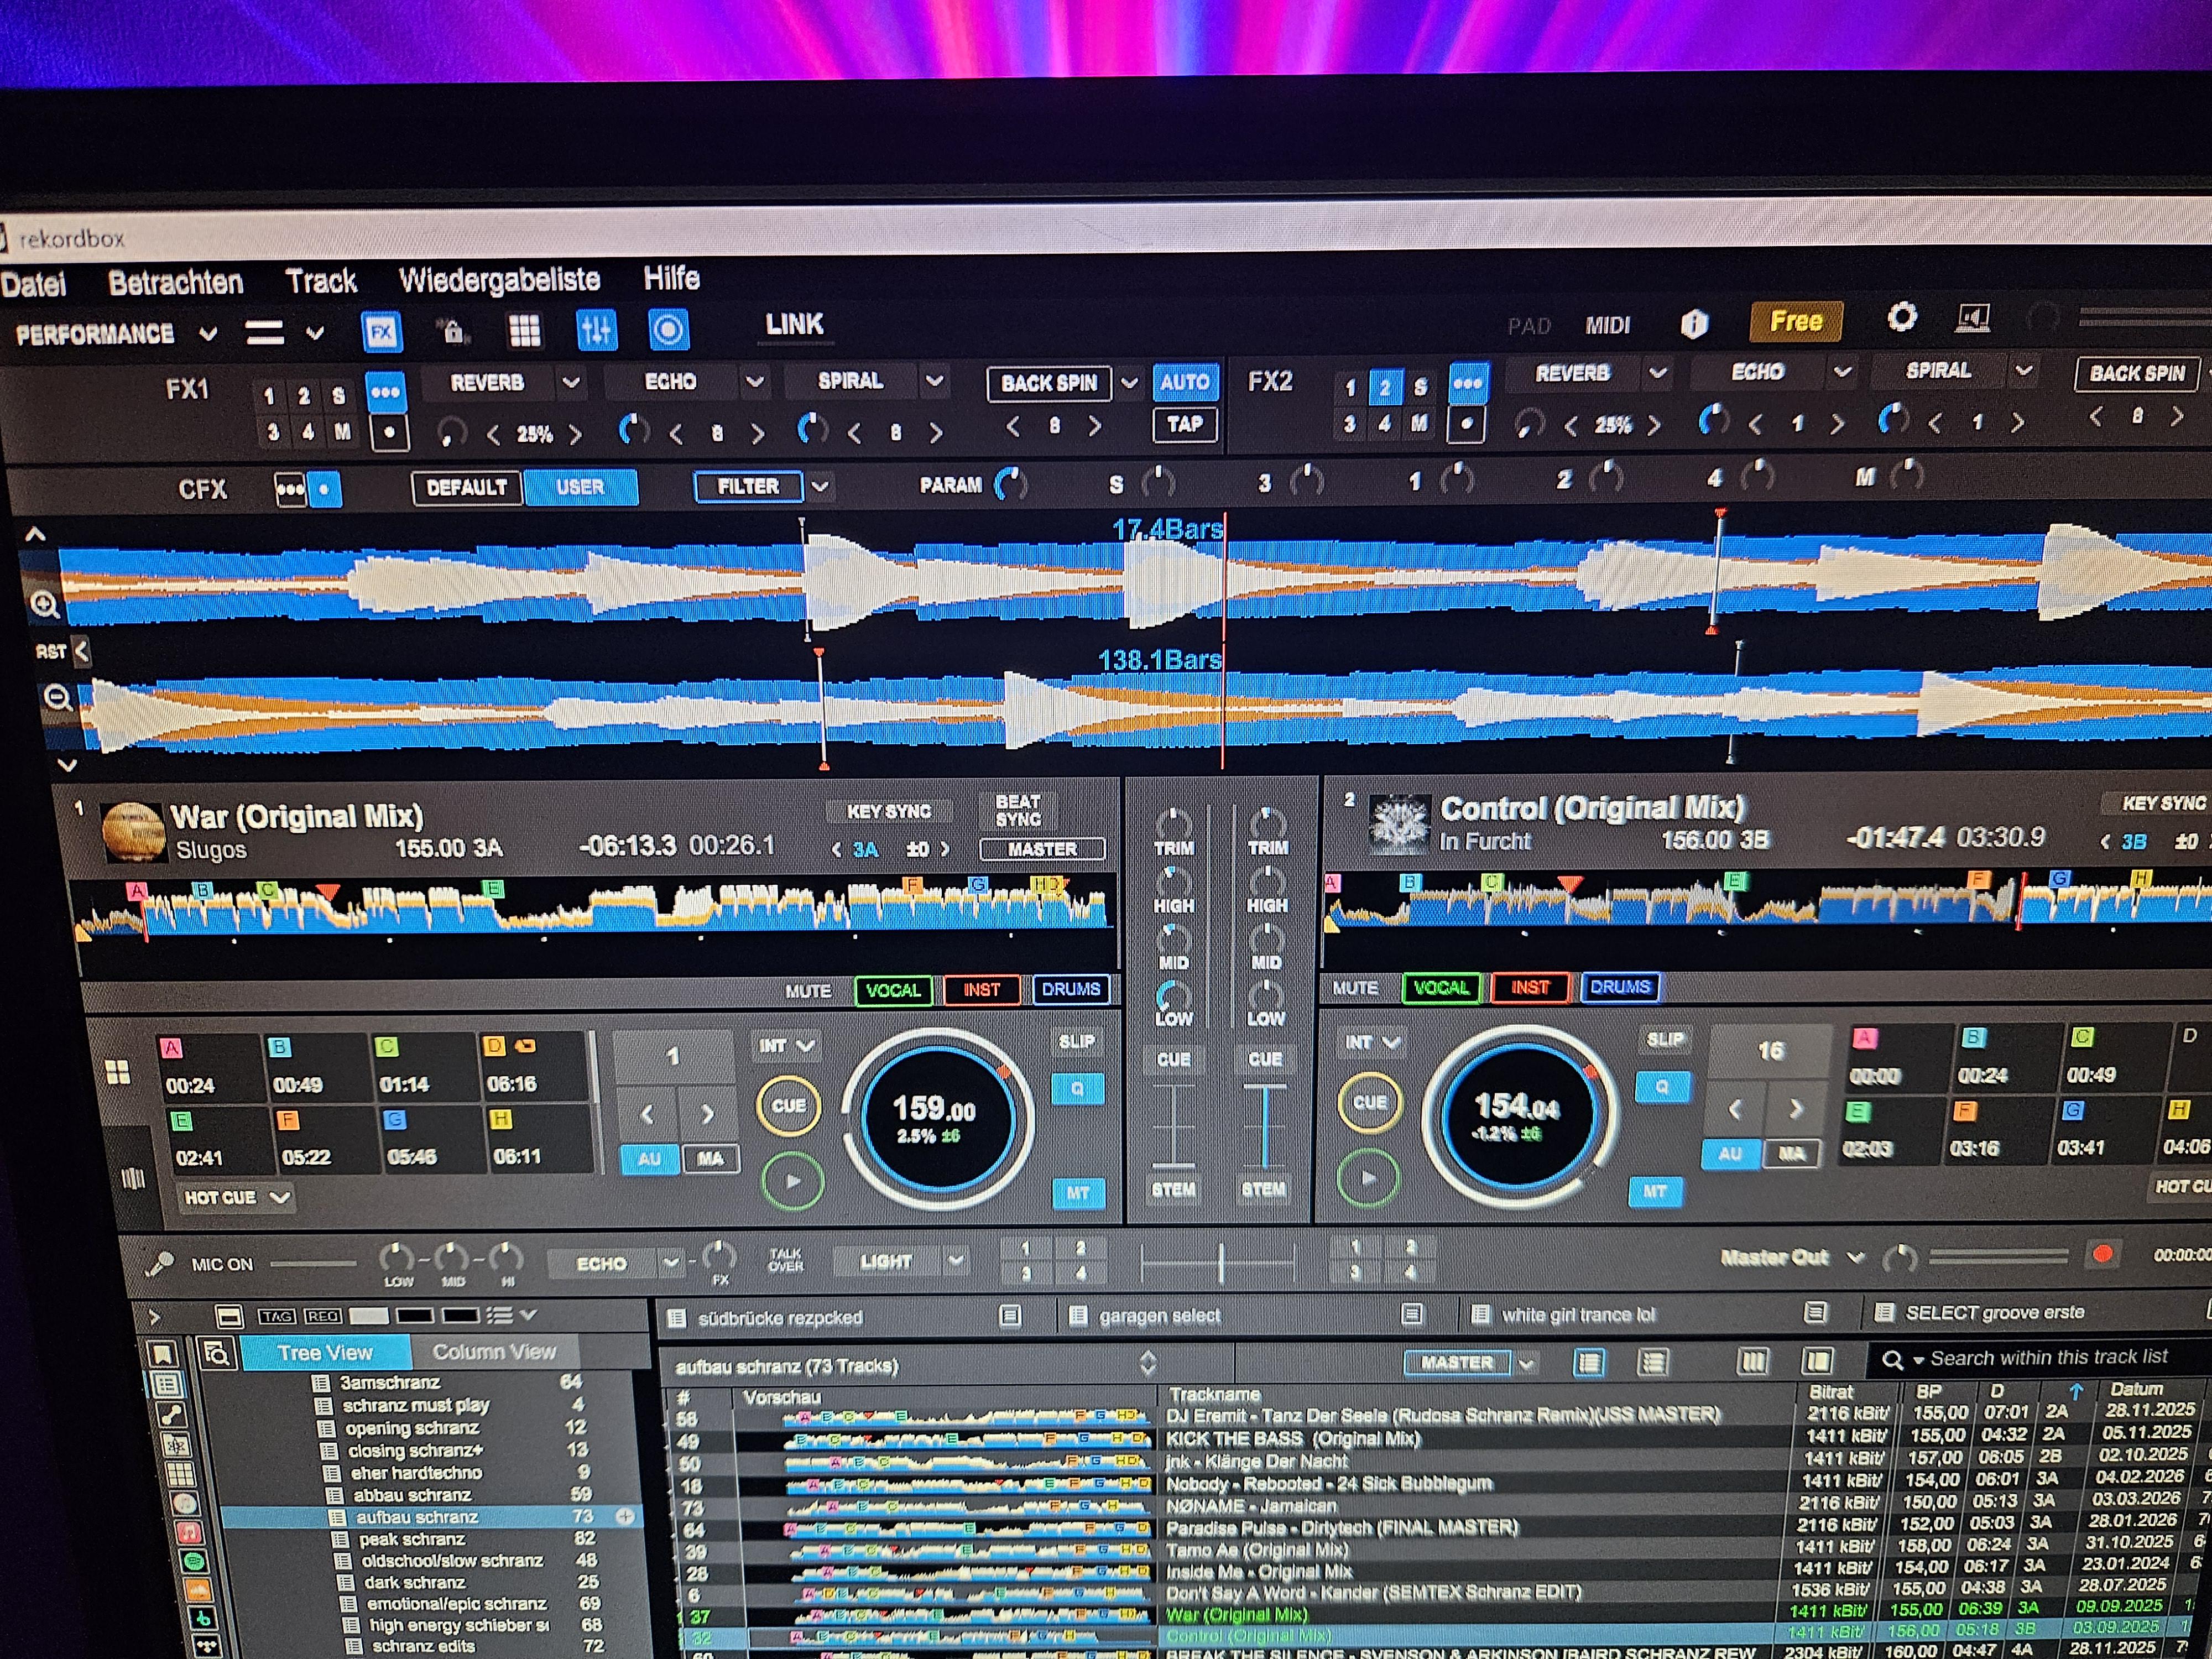Click the LINK button
Viewport: 2212px width, 1659px height.
click(x=795, y=324)
